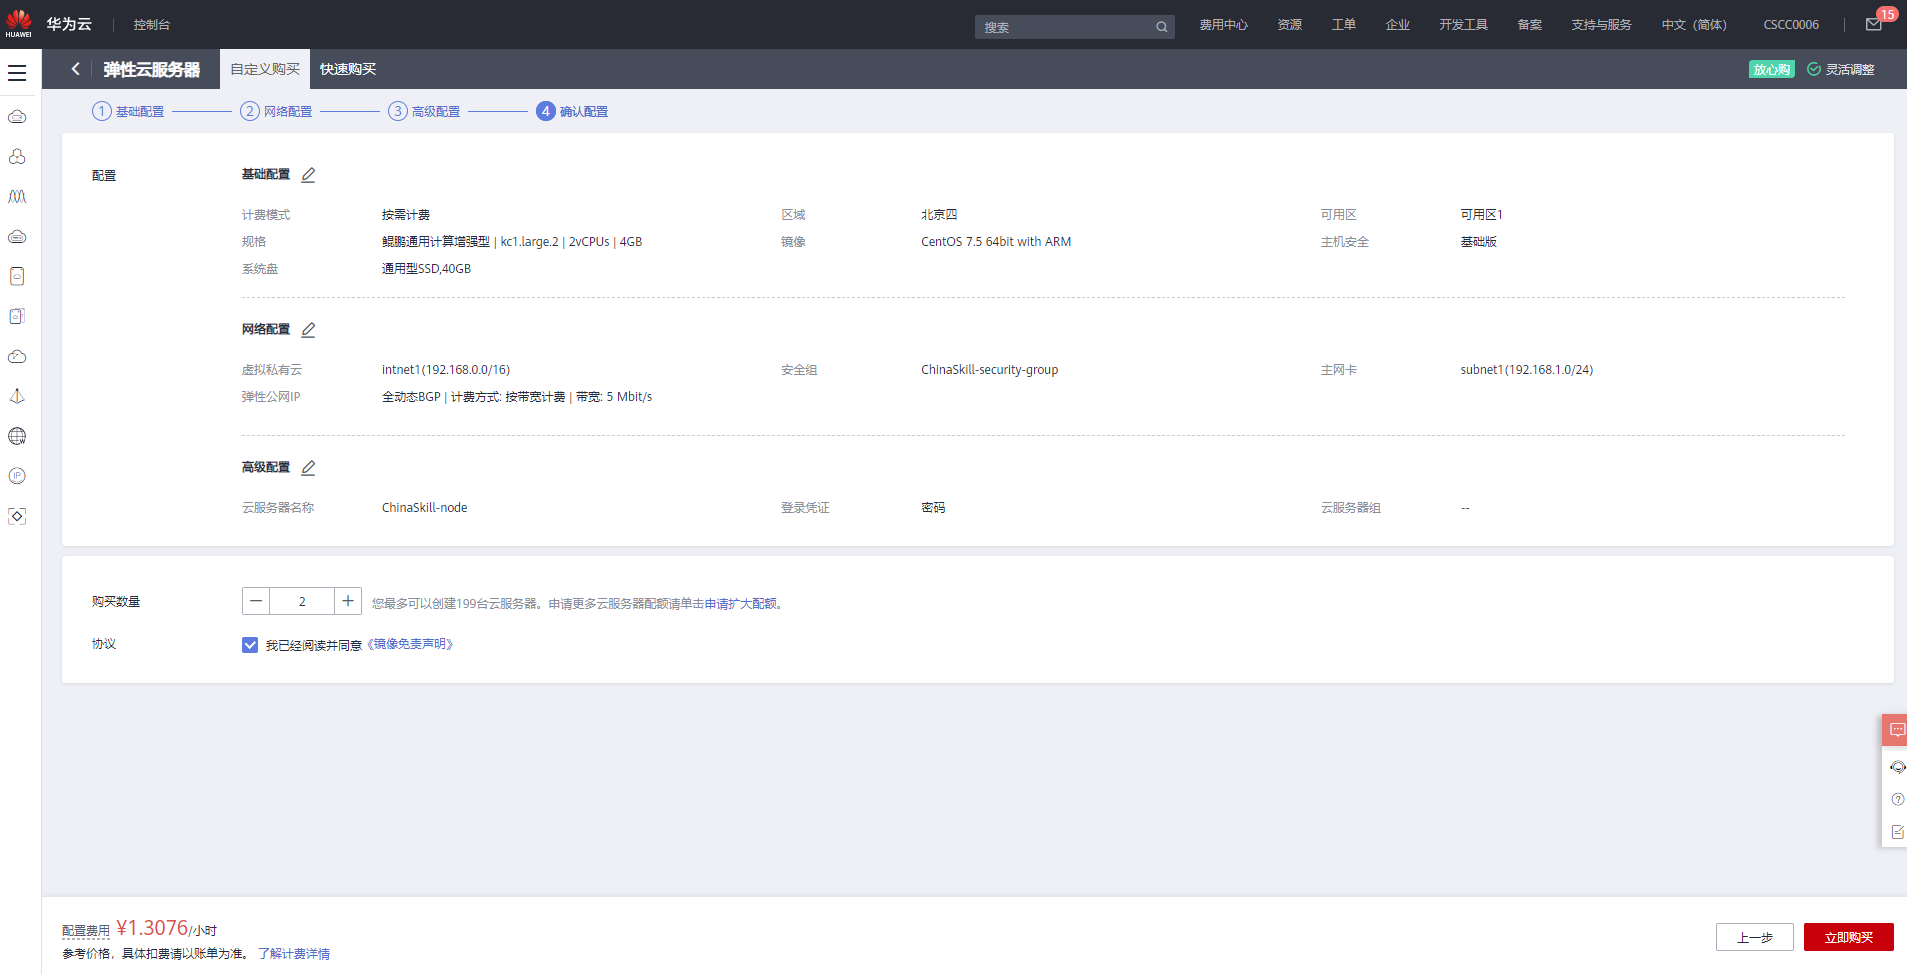Click the search magnifier icon
Image resolution: width=1907 pixels, height=974 pixels.
click(x=1161, y=27)
